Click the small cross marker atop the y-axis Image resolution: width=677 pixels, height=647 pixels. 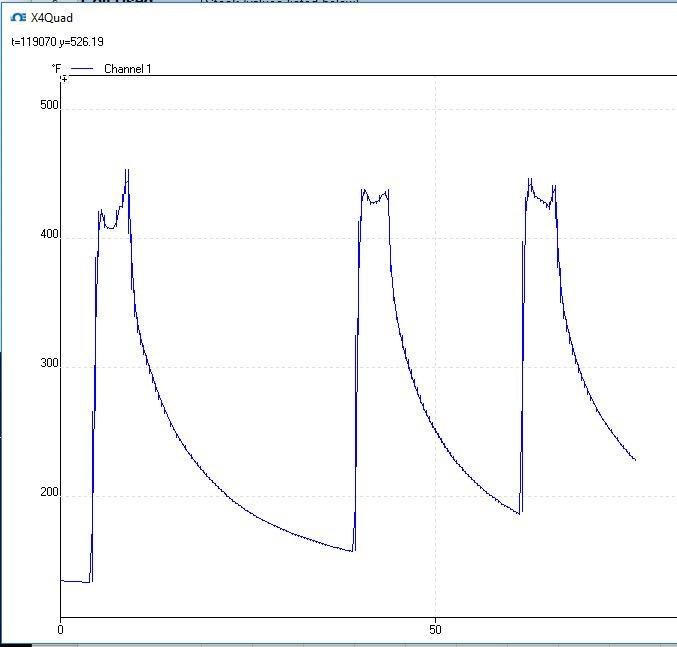coord(64,78)
